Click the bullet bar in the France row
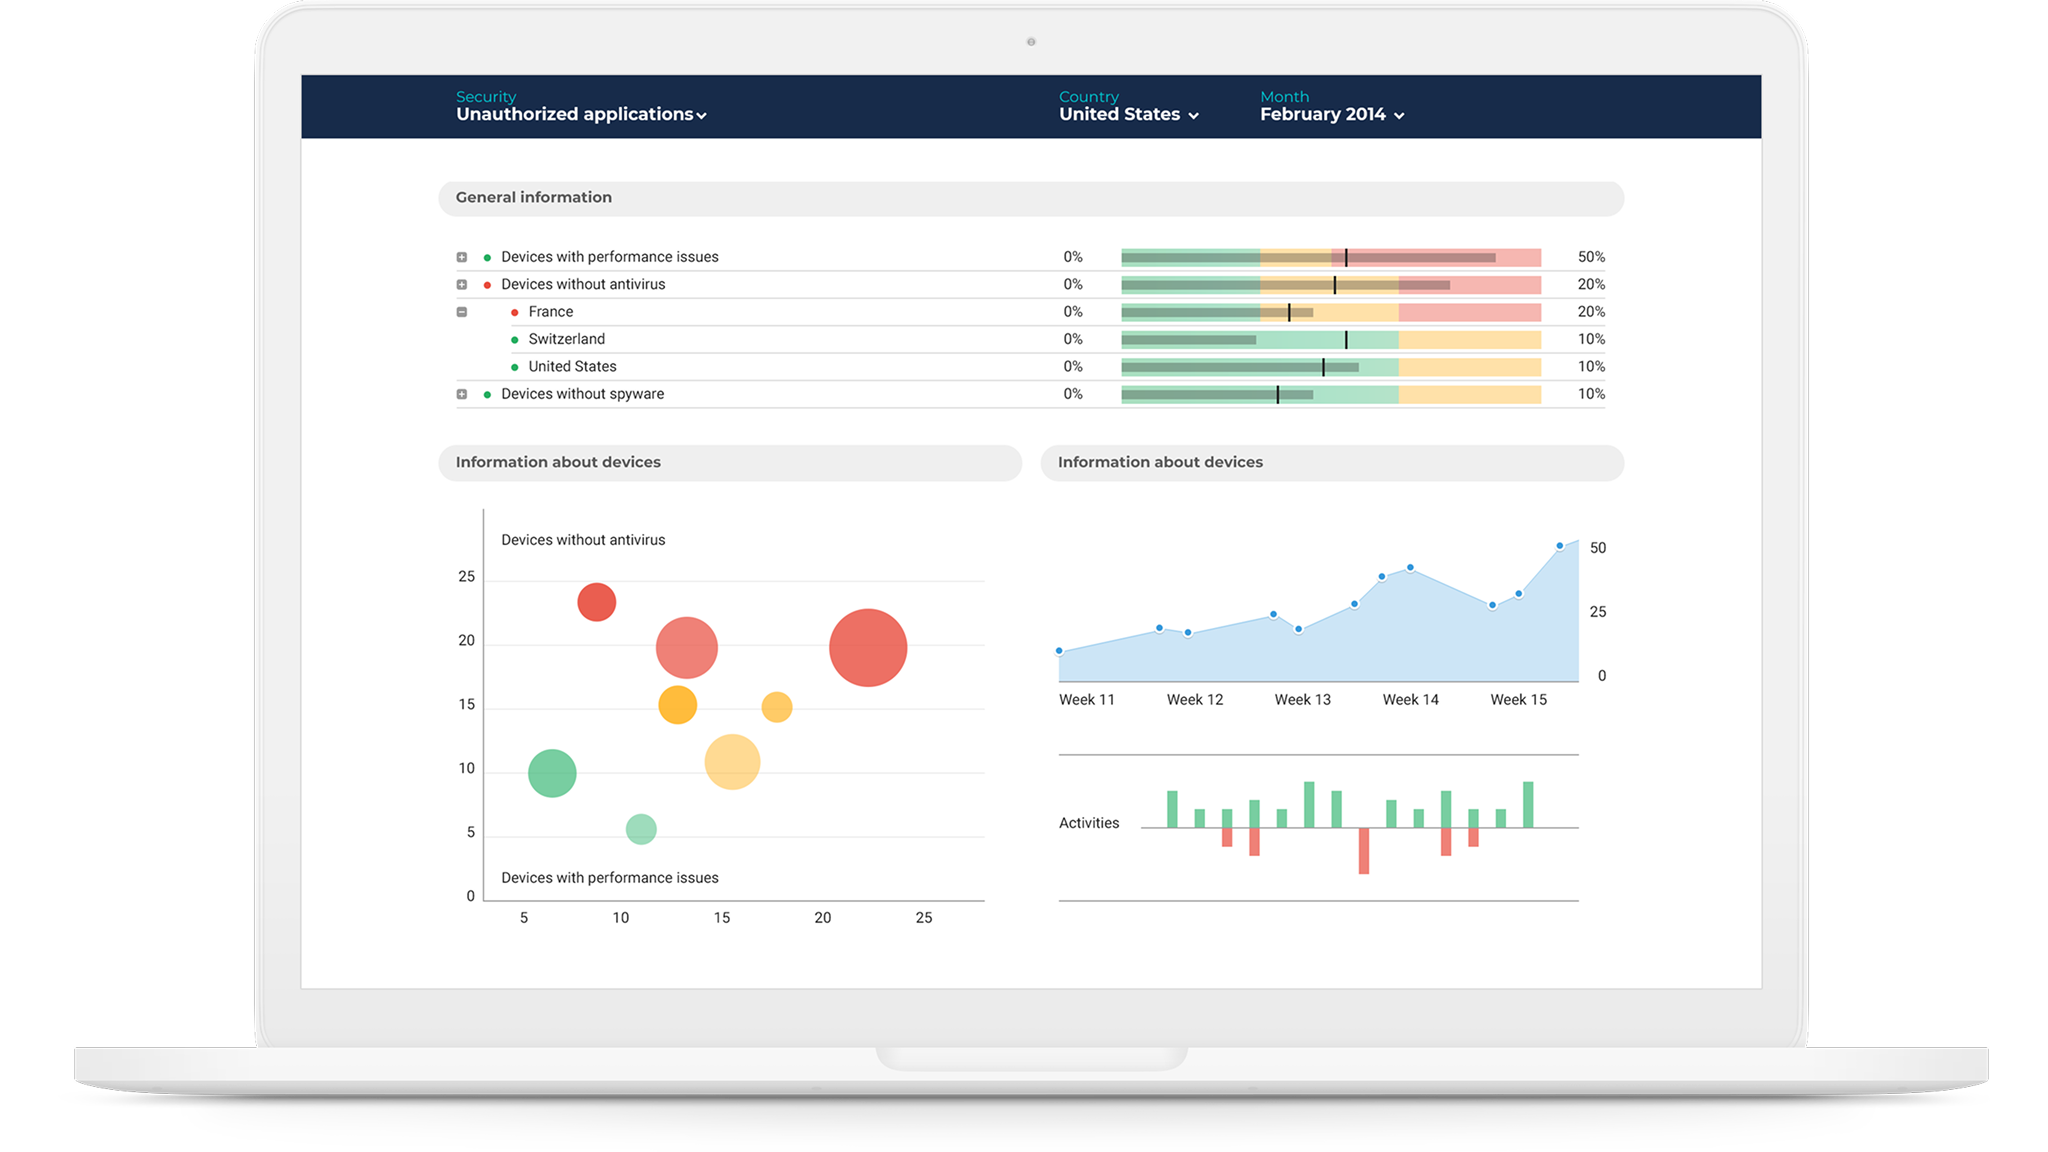Screen dimensions: 2048x1152 point(1331,312)
